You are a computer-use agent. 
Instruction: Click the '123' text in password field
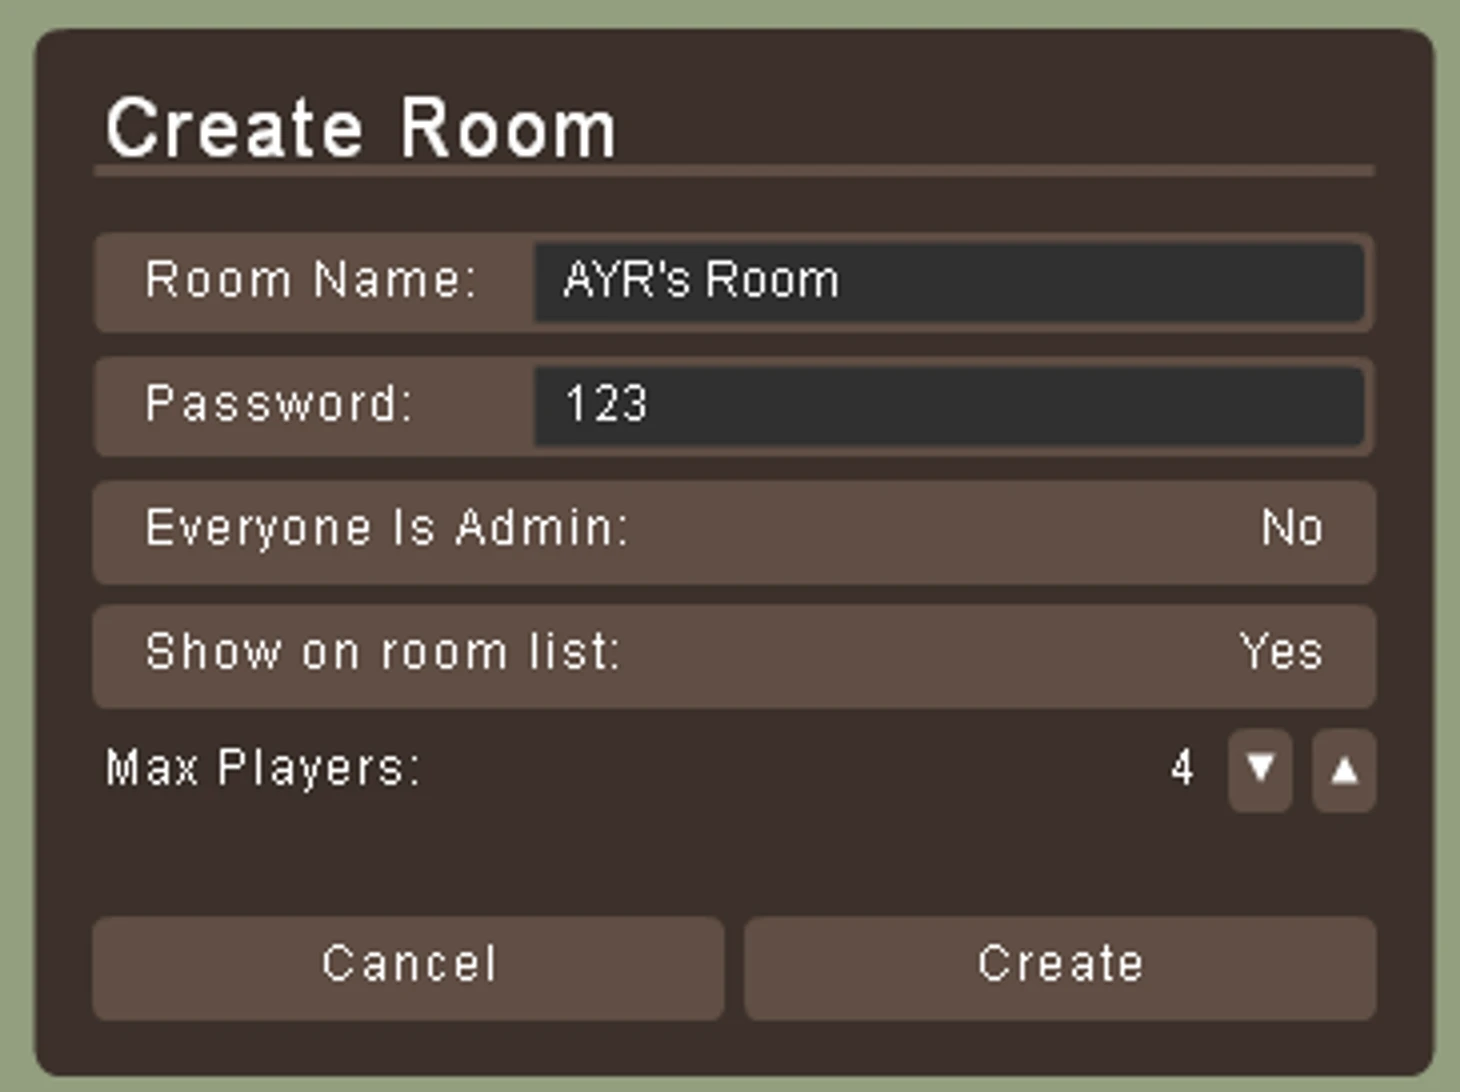[x=607, y=404]
